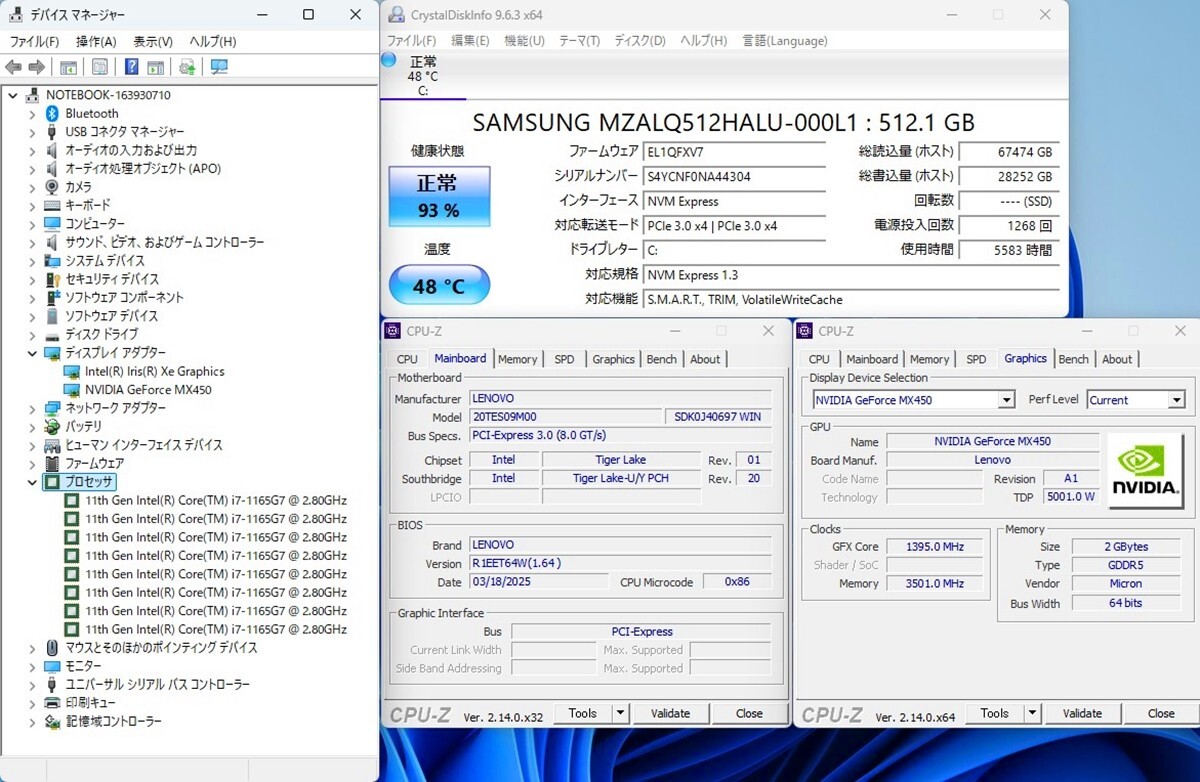
Task: Switch to SPD tab in Mainboard CPU-Z window
Action: click(x=564, y=359)
